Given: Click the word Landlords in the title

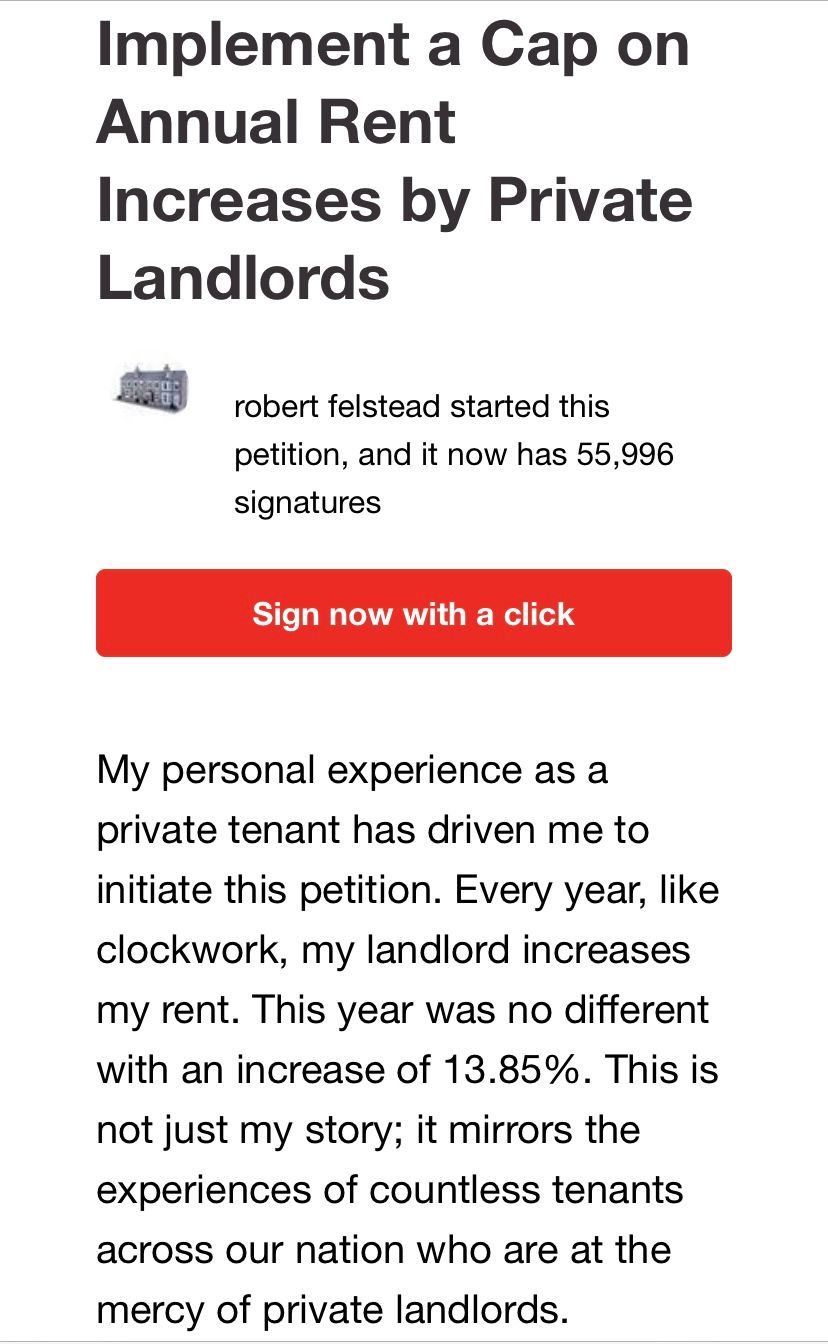Looking at the screenshot, I should pos(243,277).
